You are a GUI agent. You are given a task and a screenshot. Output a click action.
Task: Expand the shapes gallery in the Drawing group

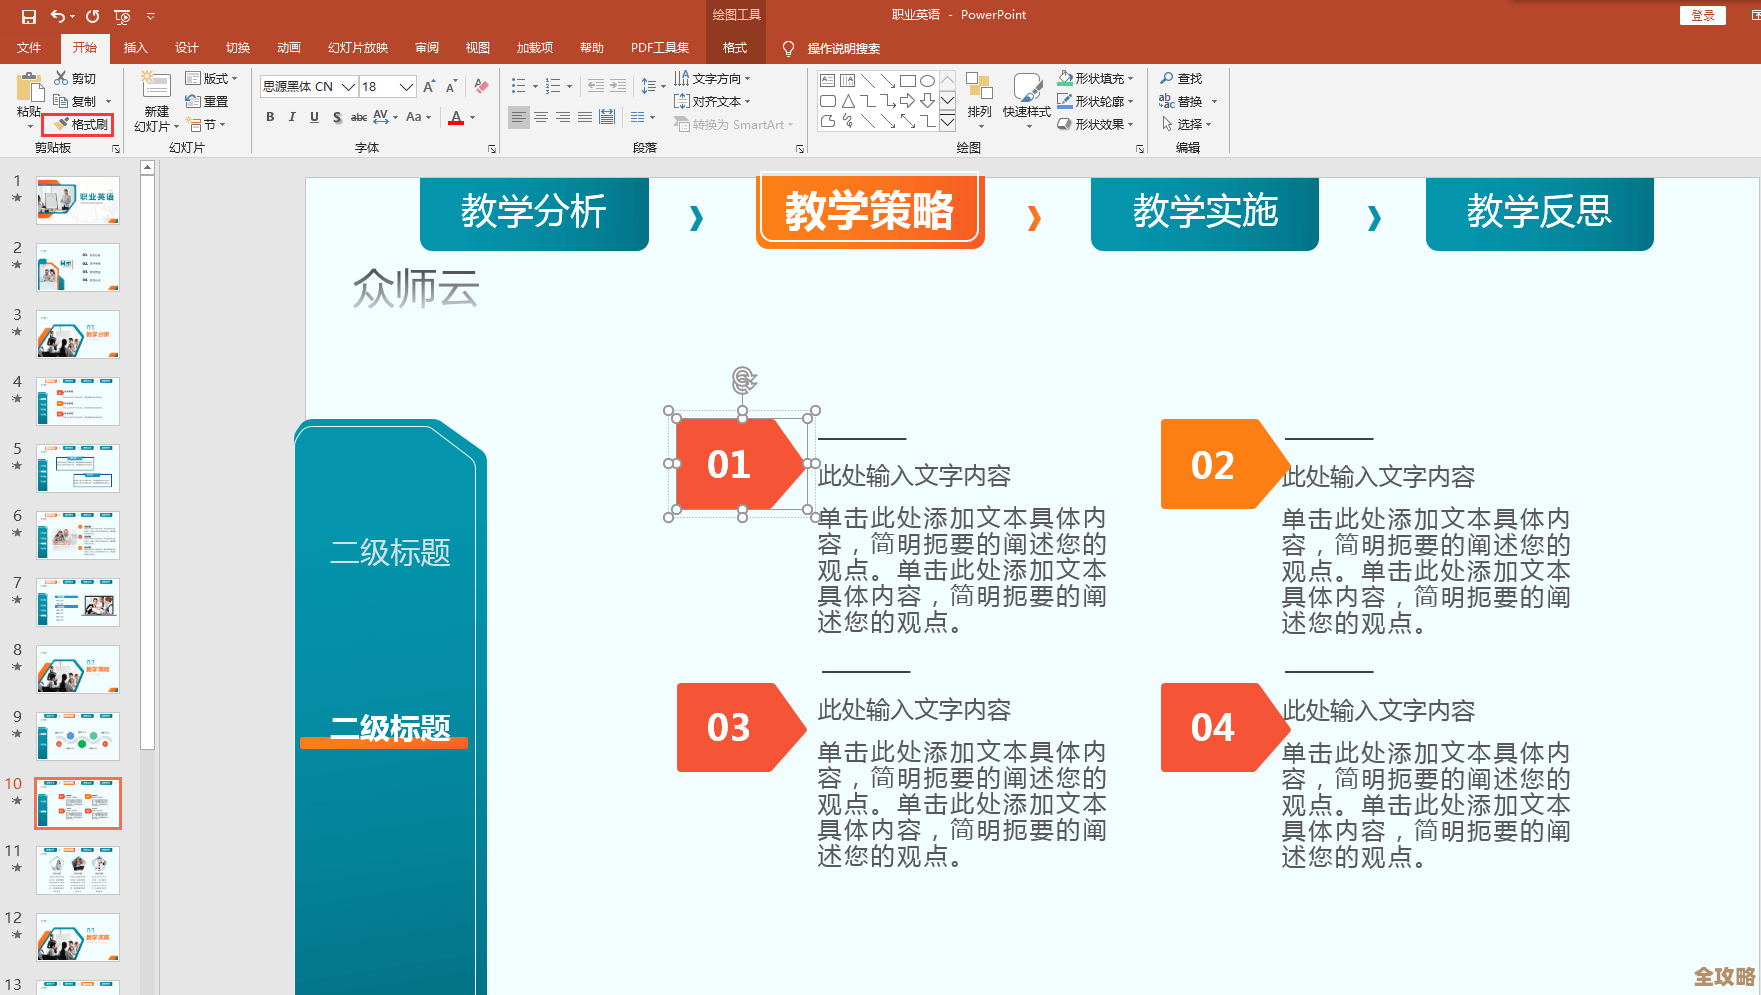(947, 123)
